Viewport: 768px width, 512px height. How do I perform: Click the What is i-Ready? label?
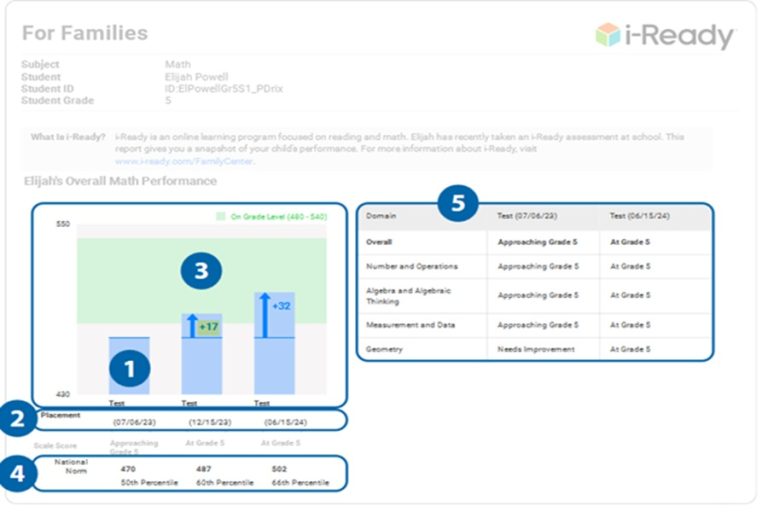coord(68,137)
